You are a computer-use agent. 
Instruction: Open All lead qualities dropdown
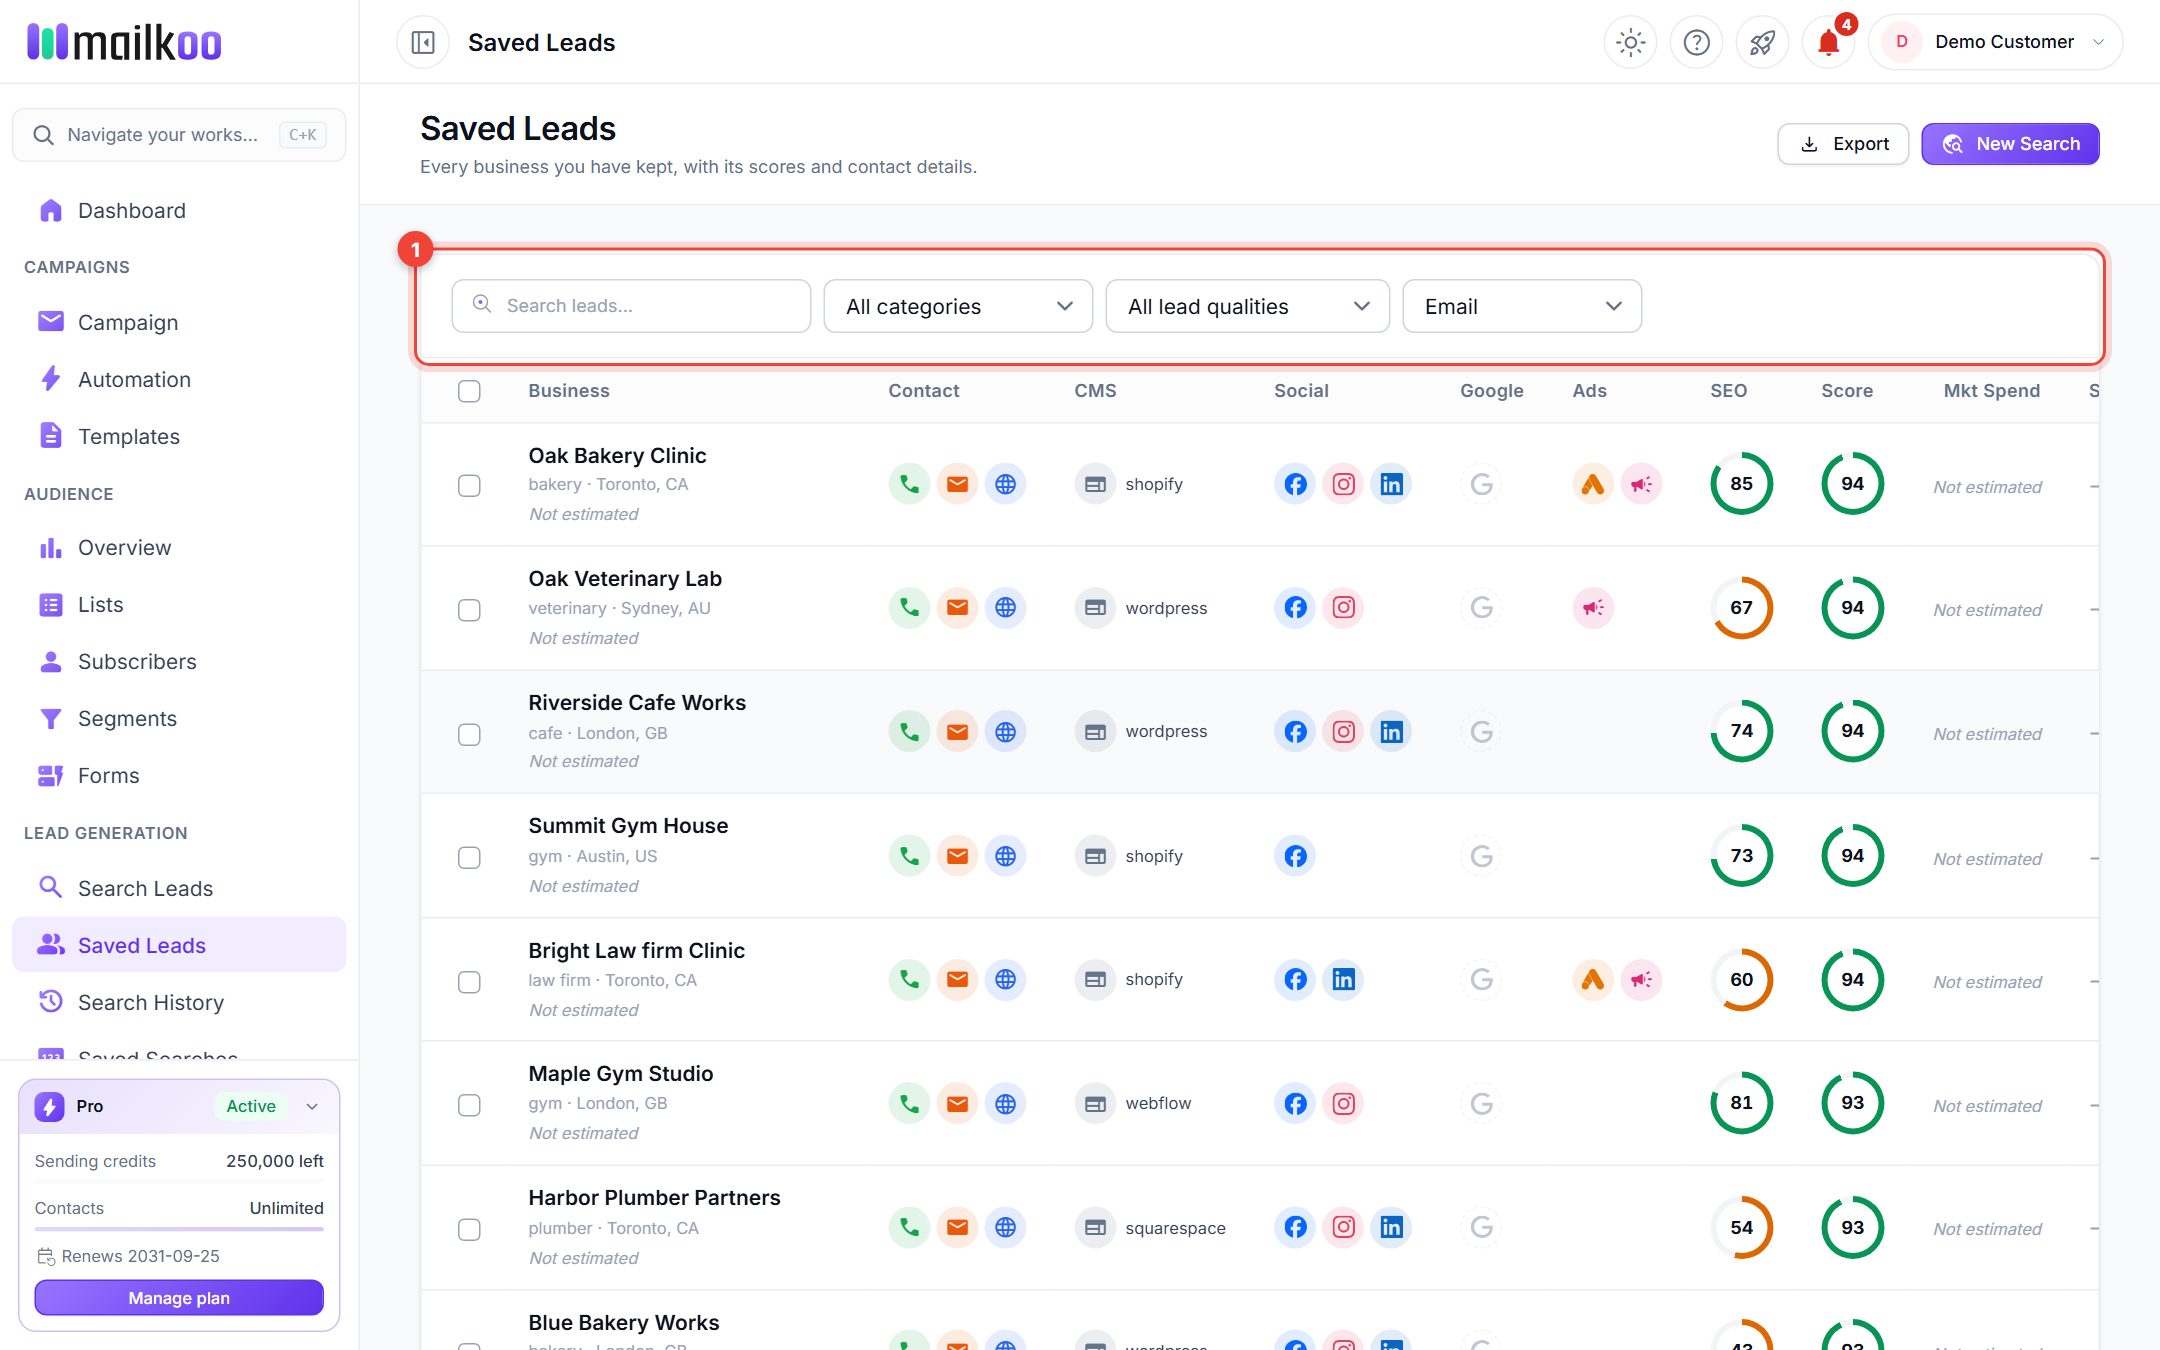(x=1247, y=306)
